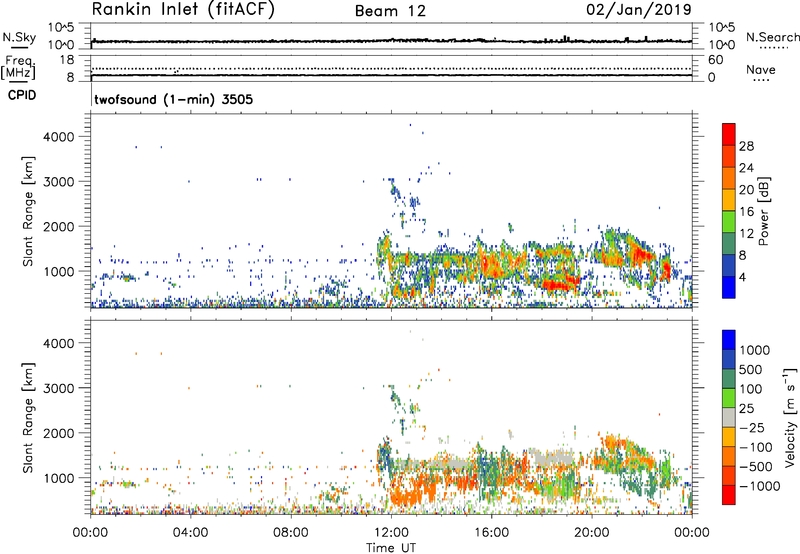This screenshot has width=800, height=554.
Task: Pick the bright blue bottom Power colorbar segment
Action: [x=729, y=287]
